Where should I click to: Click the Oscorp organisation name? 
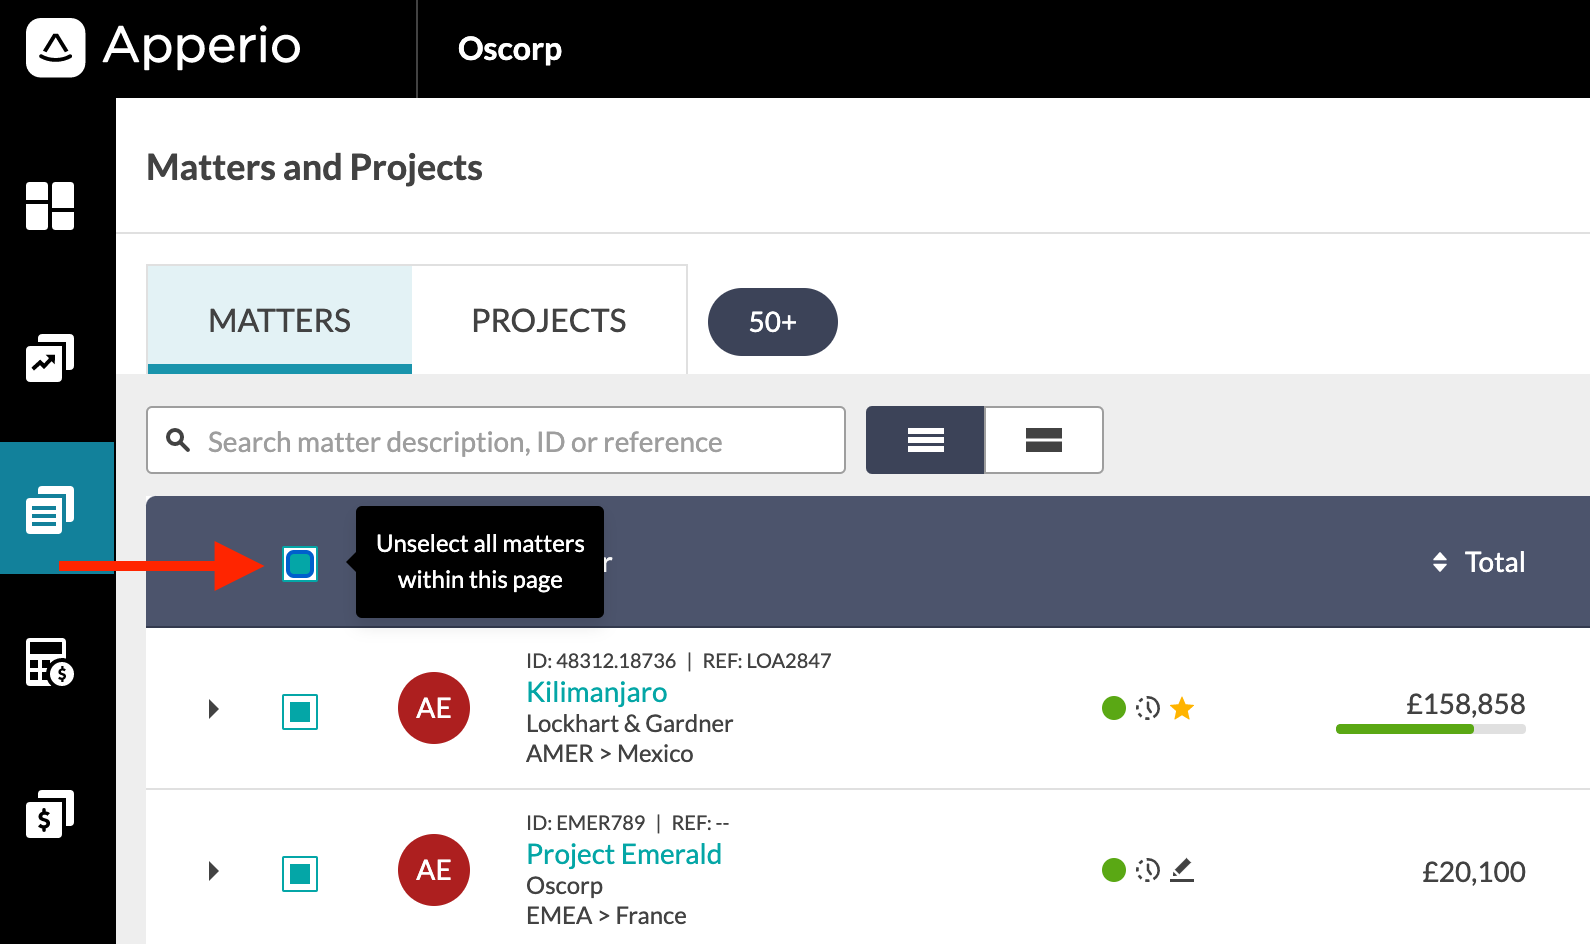click(x=510, y=49)
